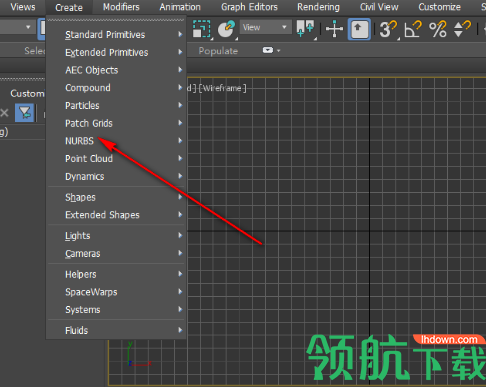Close the Create menu in menu bar
This screenshot has height=387, width=486.
[69, 7]
